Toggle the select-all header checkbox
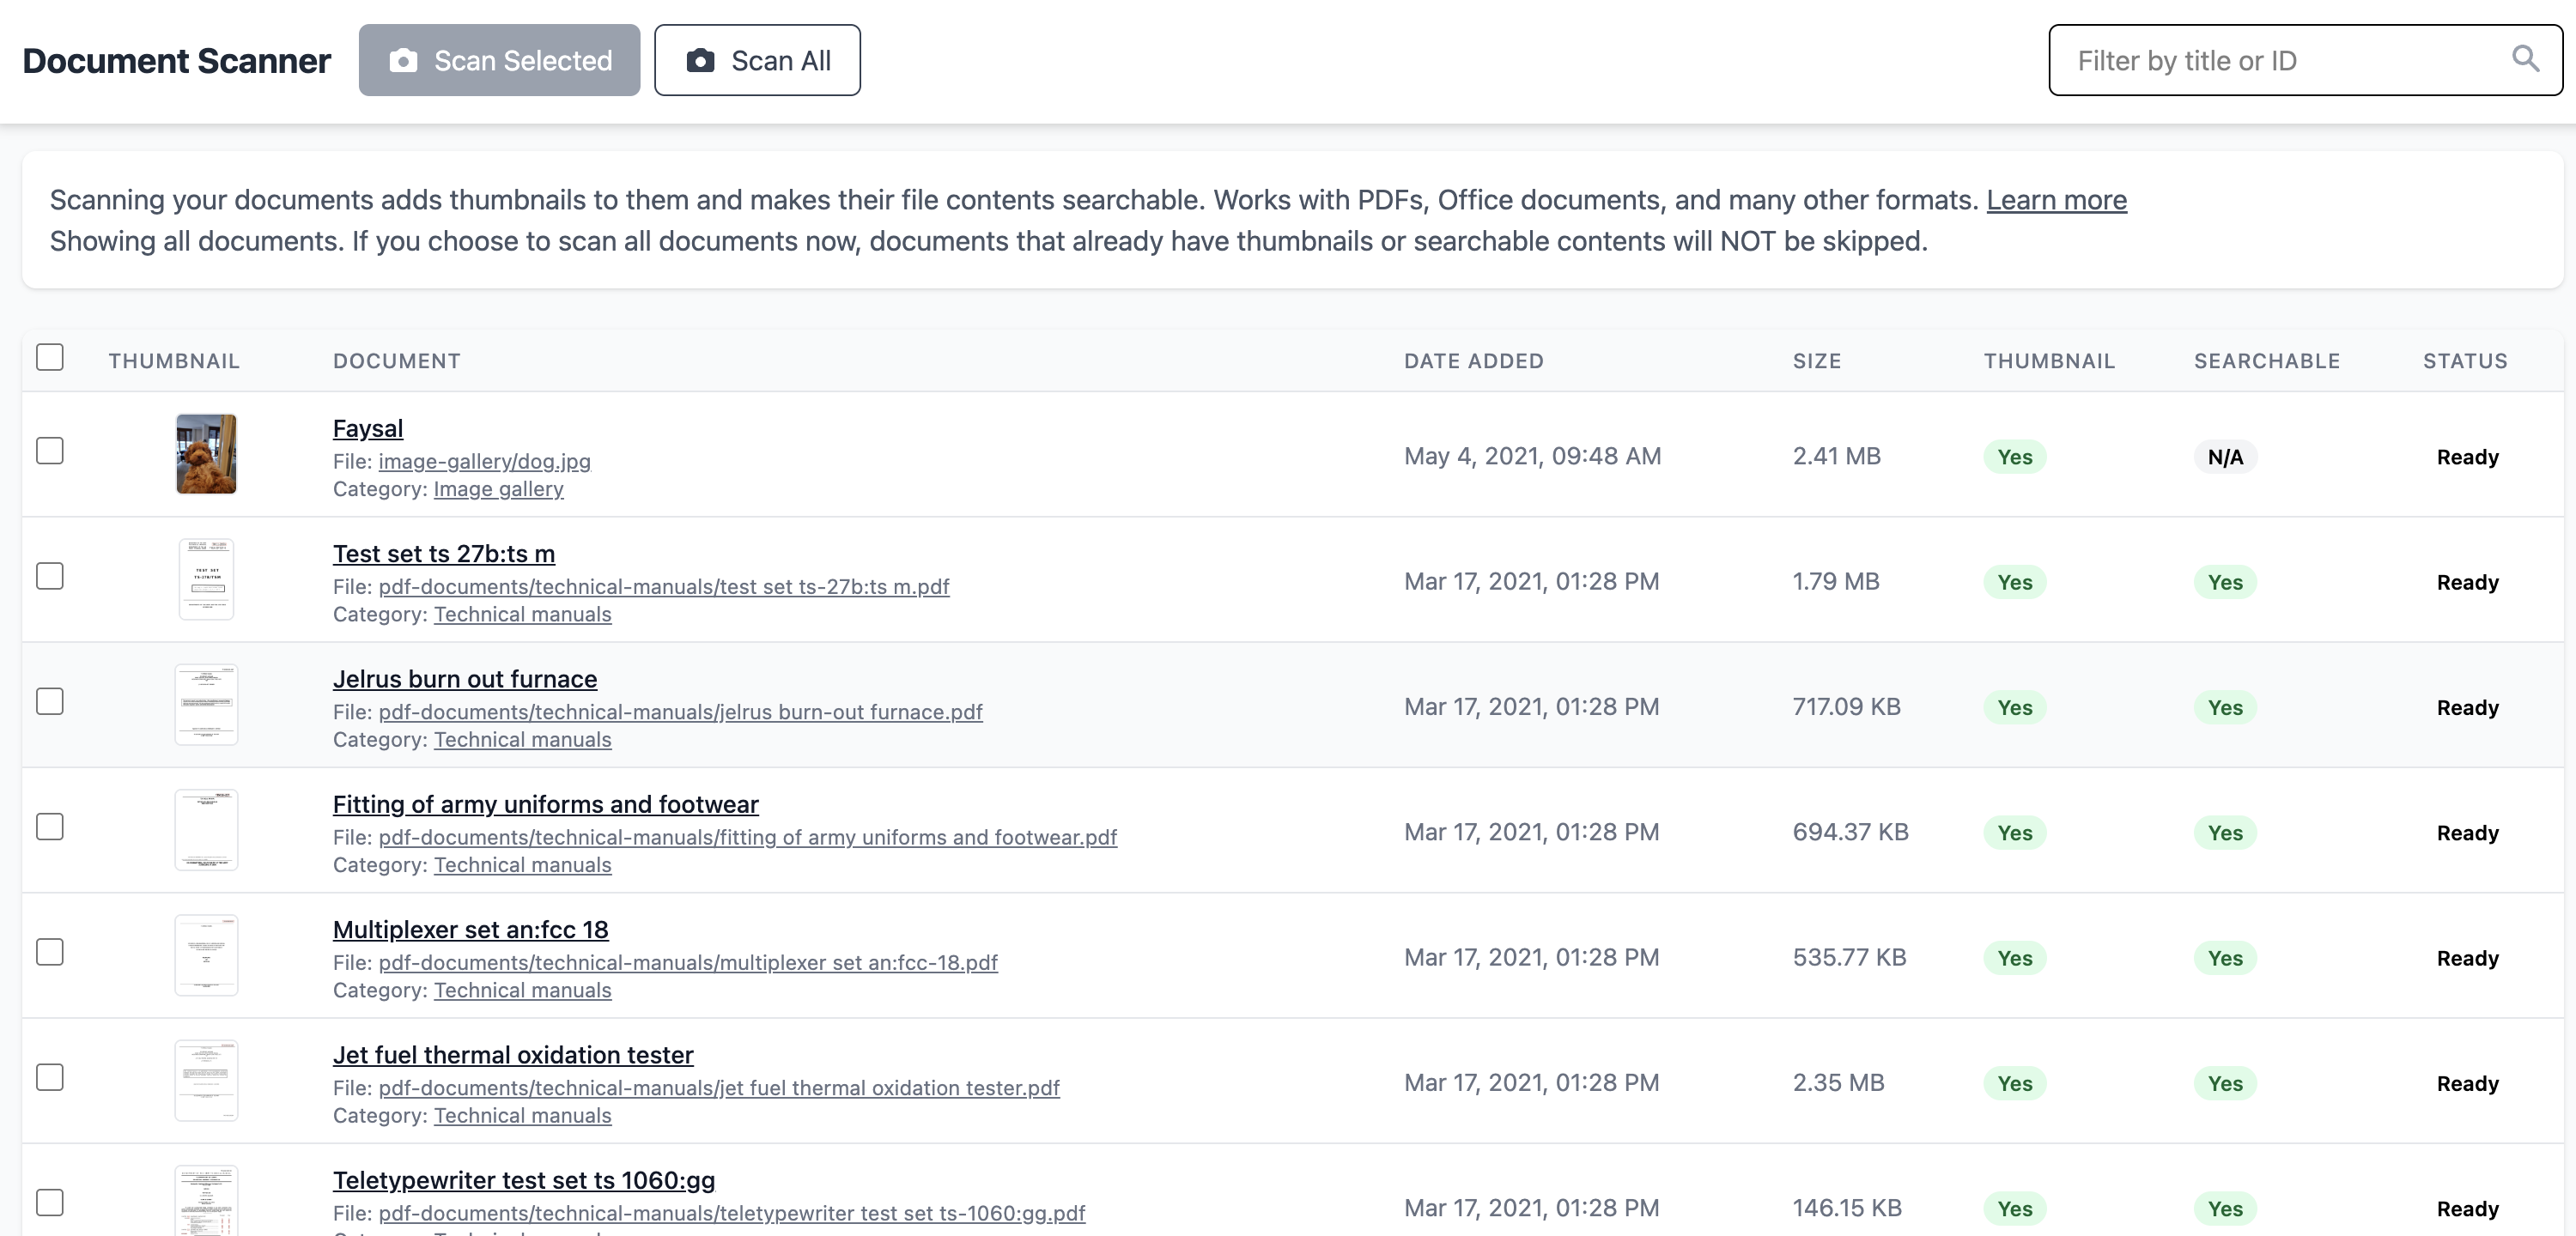This screenshot has width=2576, height=1236. pos(50,357)
